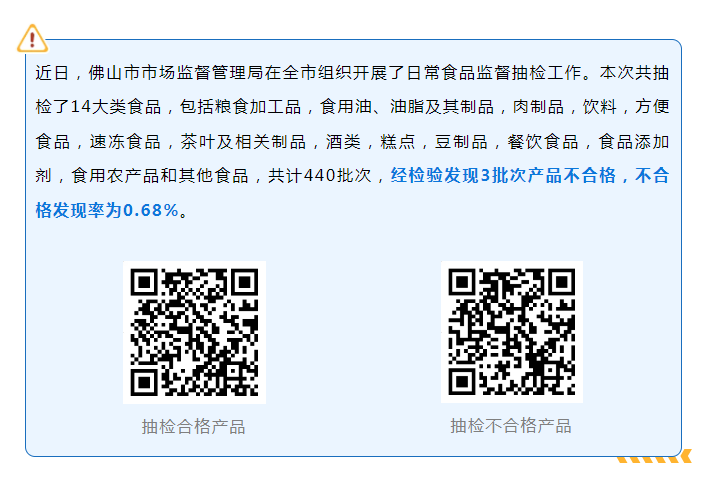Click the top-left finder square of the 抽检合格产品 QR code
Screen dimensions: 716x482
144,282
